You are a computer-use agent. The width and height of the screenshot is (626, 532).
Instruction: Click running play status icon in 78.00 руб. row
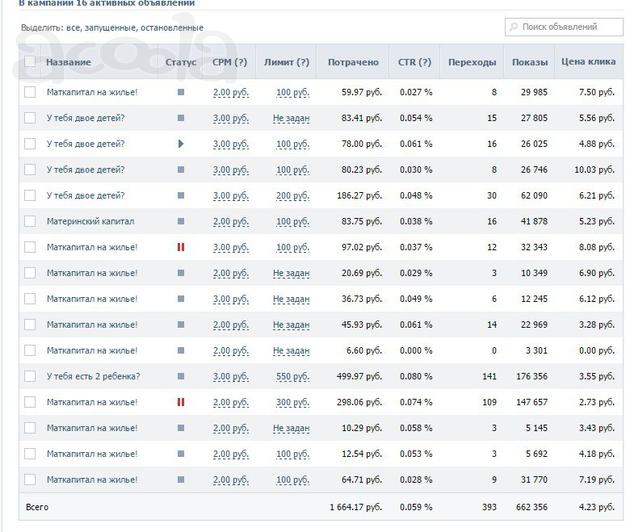tap(181, 144)
